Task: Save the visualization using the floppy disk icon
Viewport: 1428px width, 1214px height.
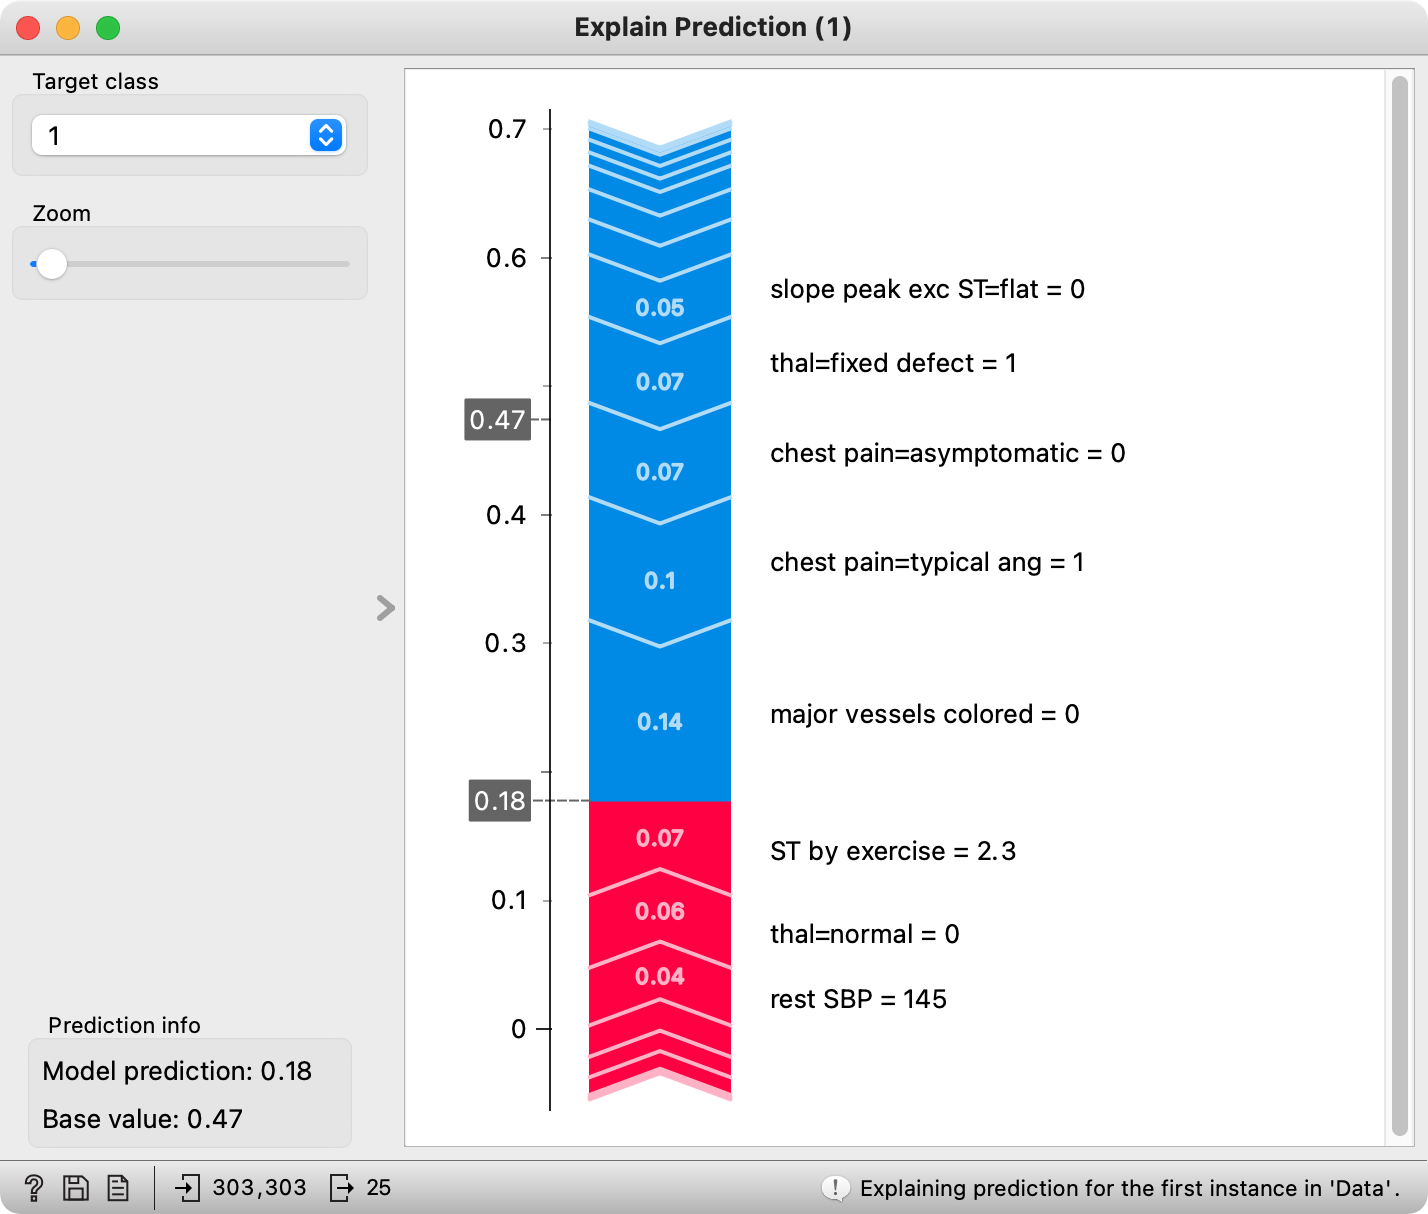Action: tap(76, 1188)
